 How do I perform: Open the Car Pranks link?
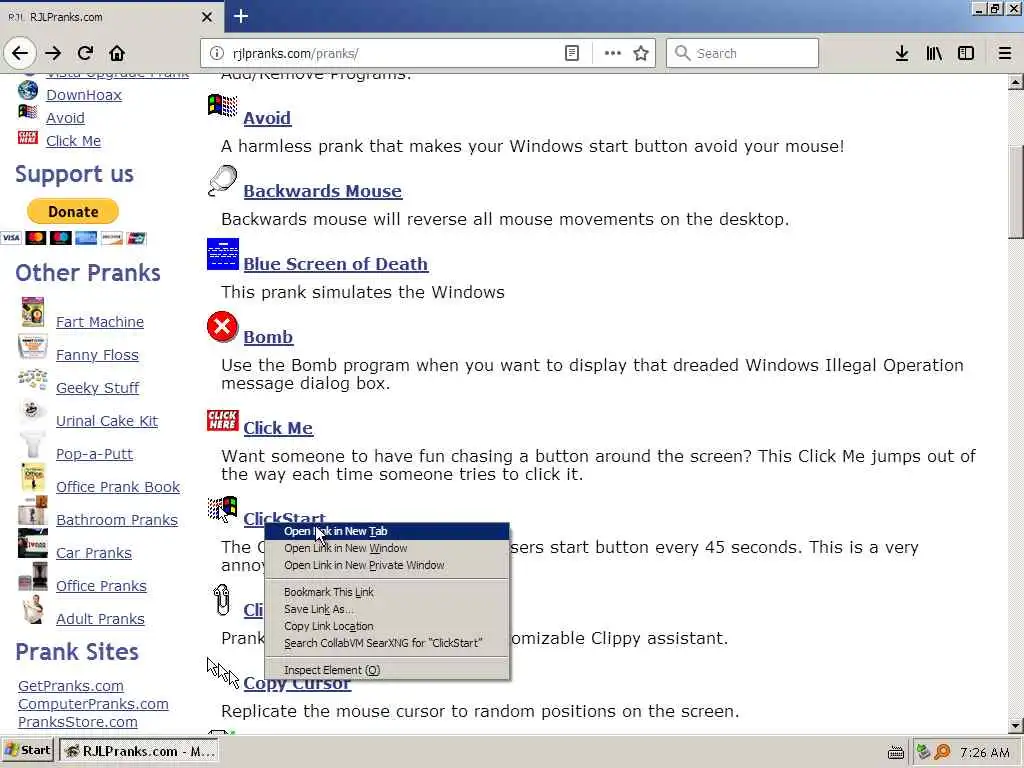(94, 553)
